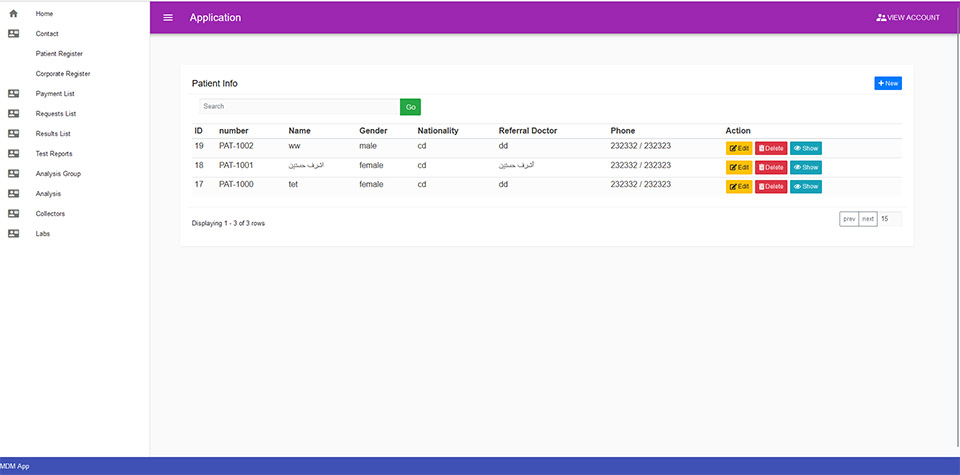Screen dimensions: 960x475
Task: Open the Home menu item
Action: [44, 13]
